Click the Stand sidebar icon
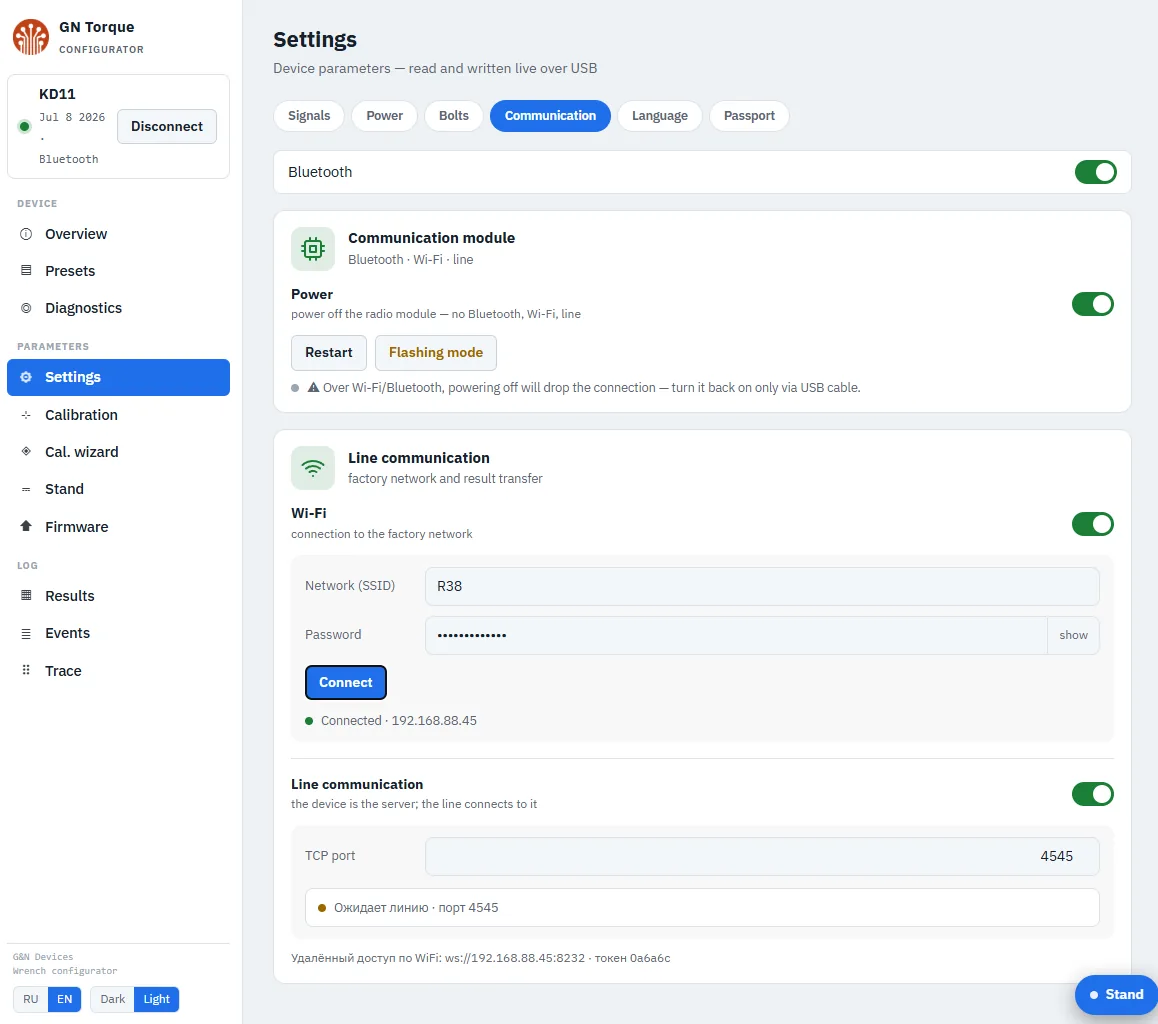This screenshot has width=1158, height=1024. pos(26,489)
